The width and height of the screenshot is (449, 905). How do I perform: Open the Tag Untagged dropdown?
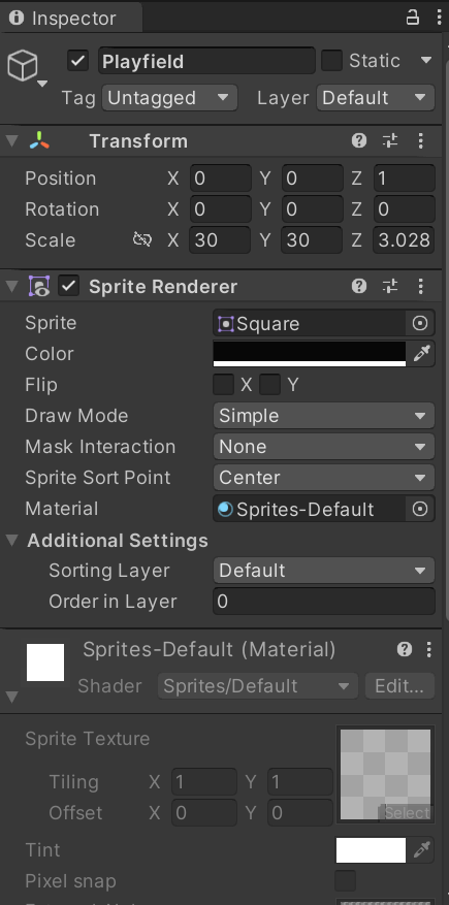click(170, 98)
